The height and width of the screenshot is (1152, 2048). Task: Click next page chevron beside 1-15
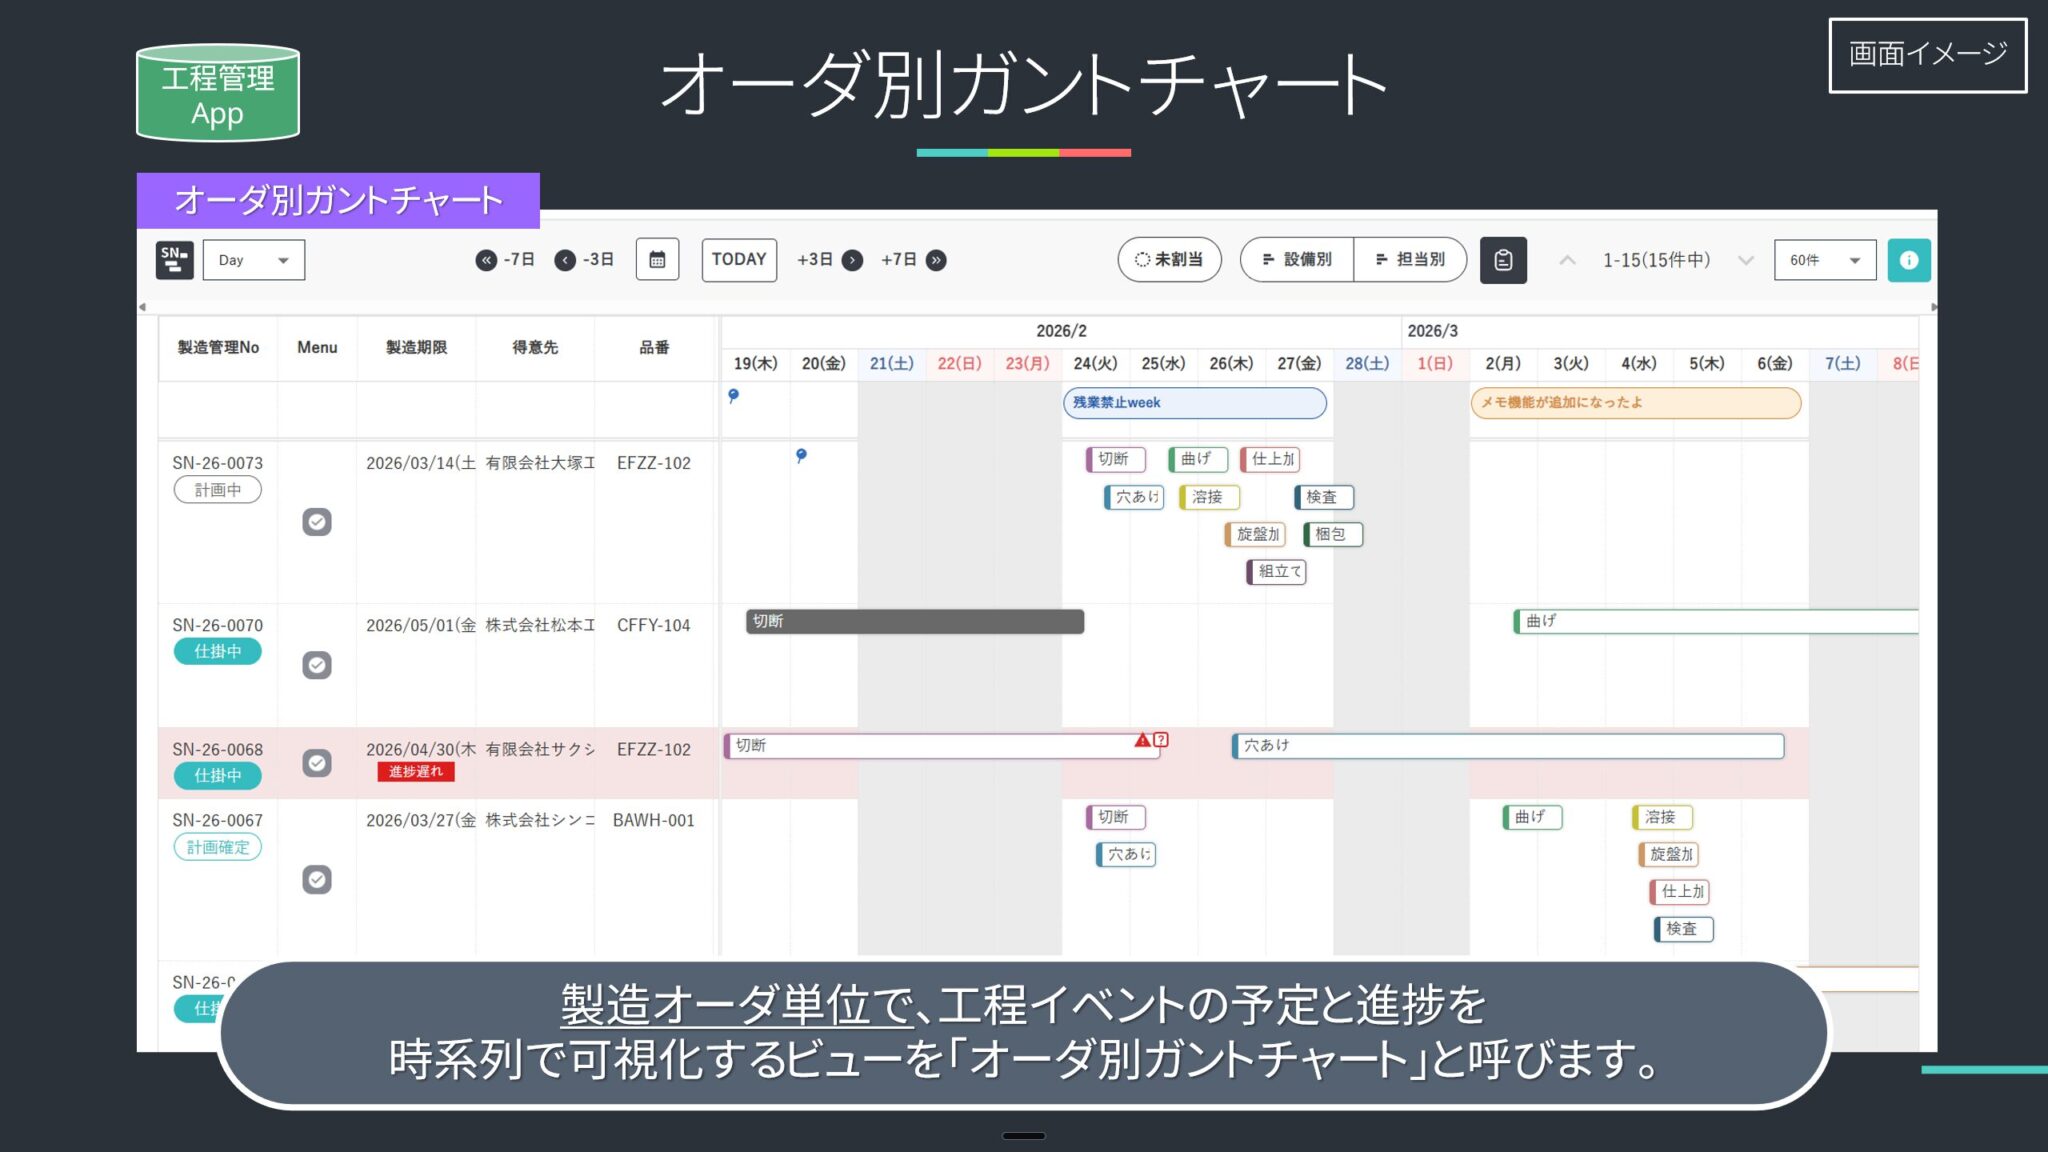pyautogui.click(x=1746, y=260)
